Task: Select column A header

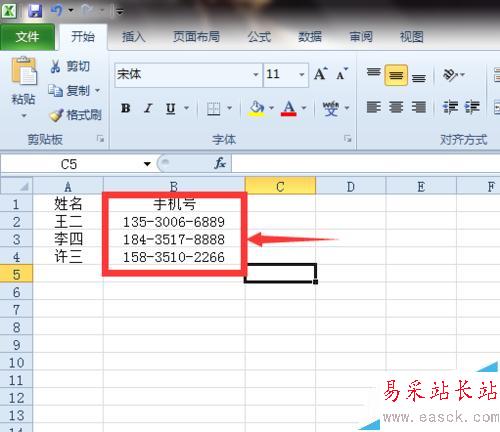Action: [x=68, y=187]
